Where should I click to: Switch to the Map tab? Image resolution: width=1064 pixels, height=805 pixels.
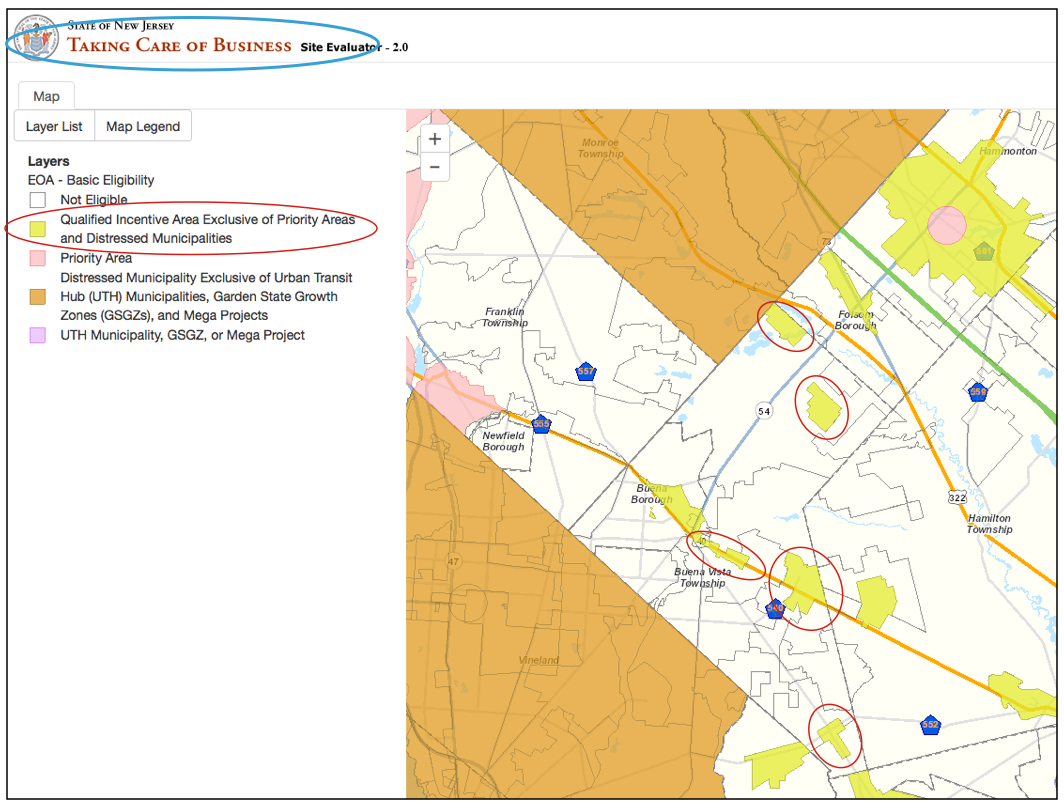click(46, 96)
